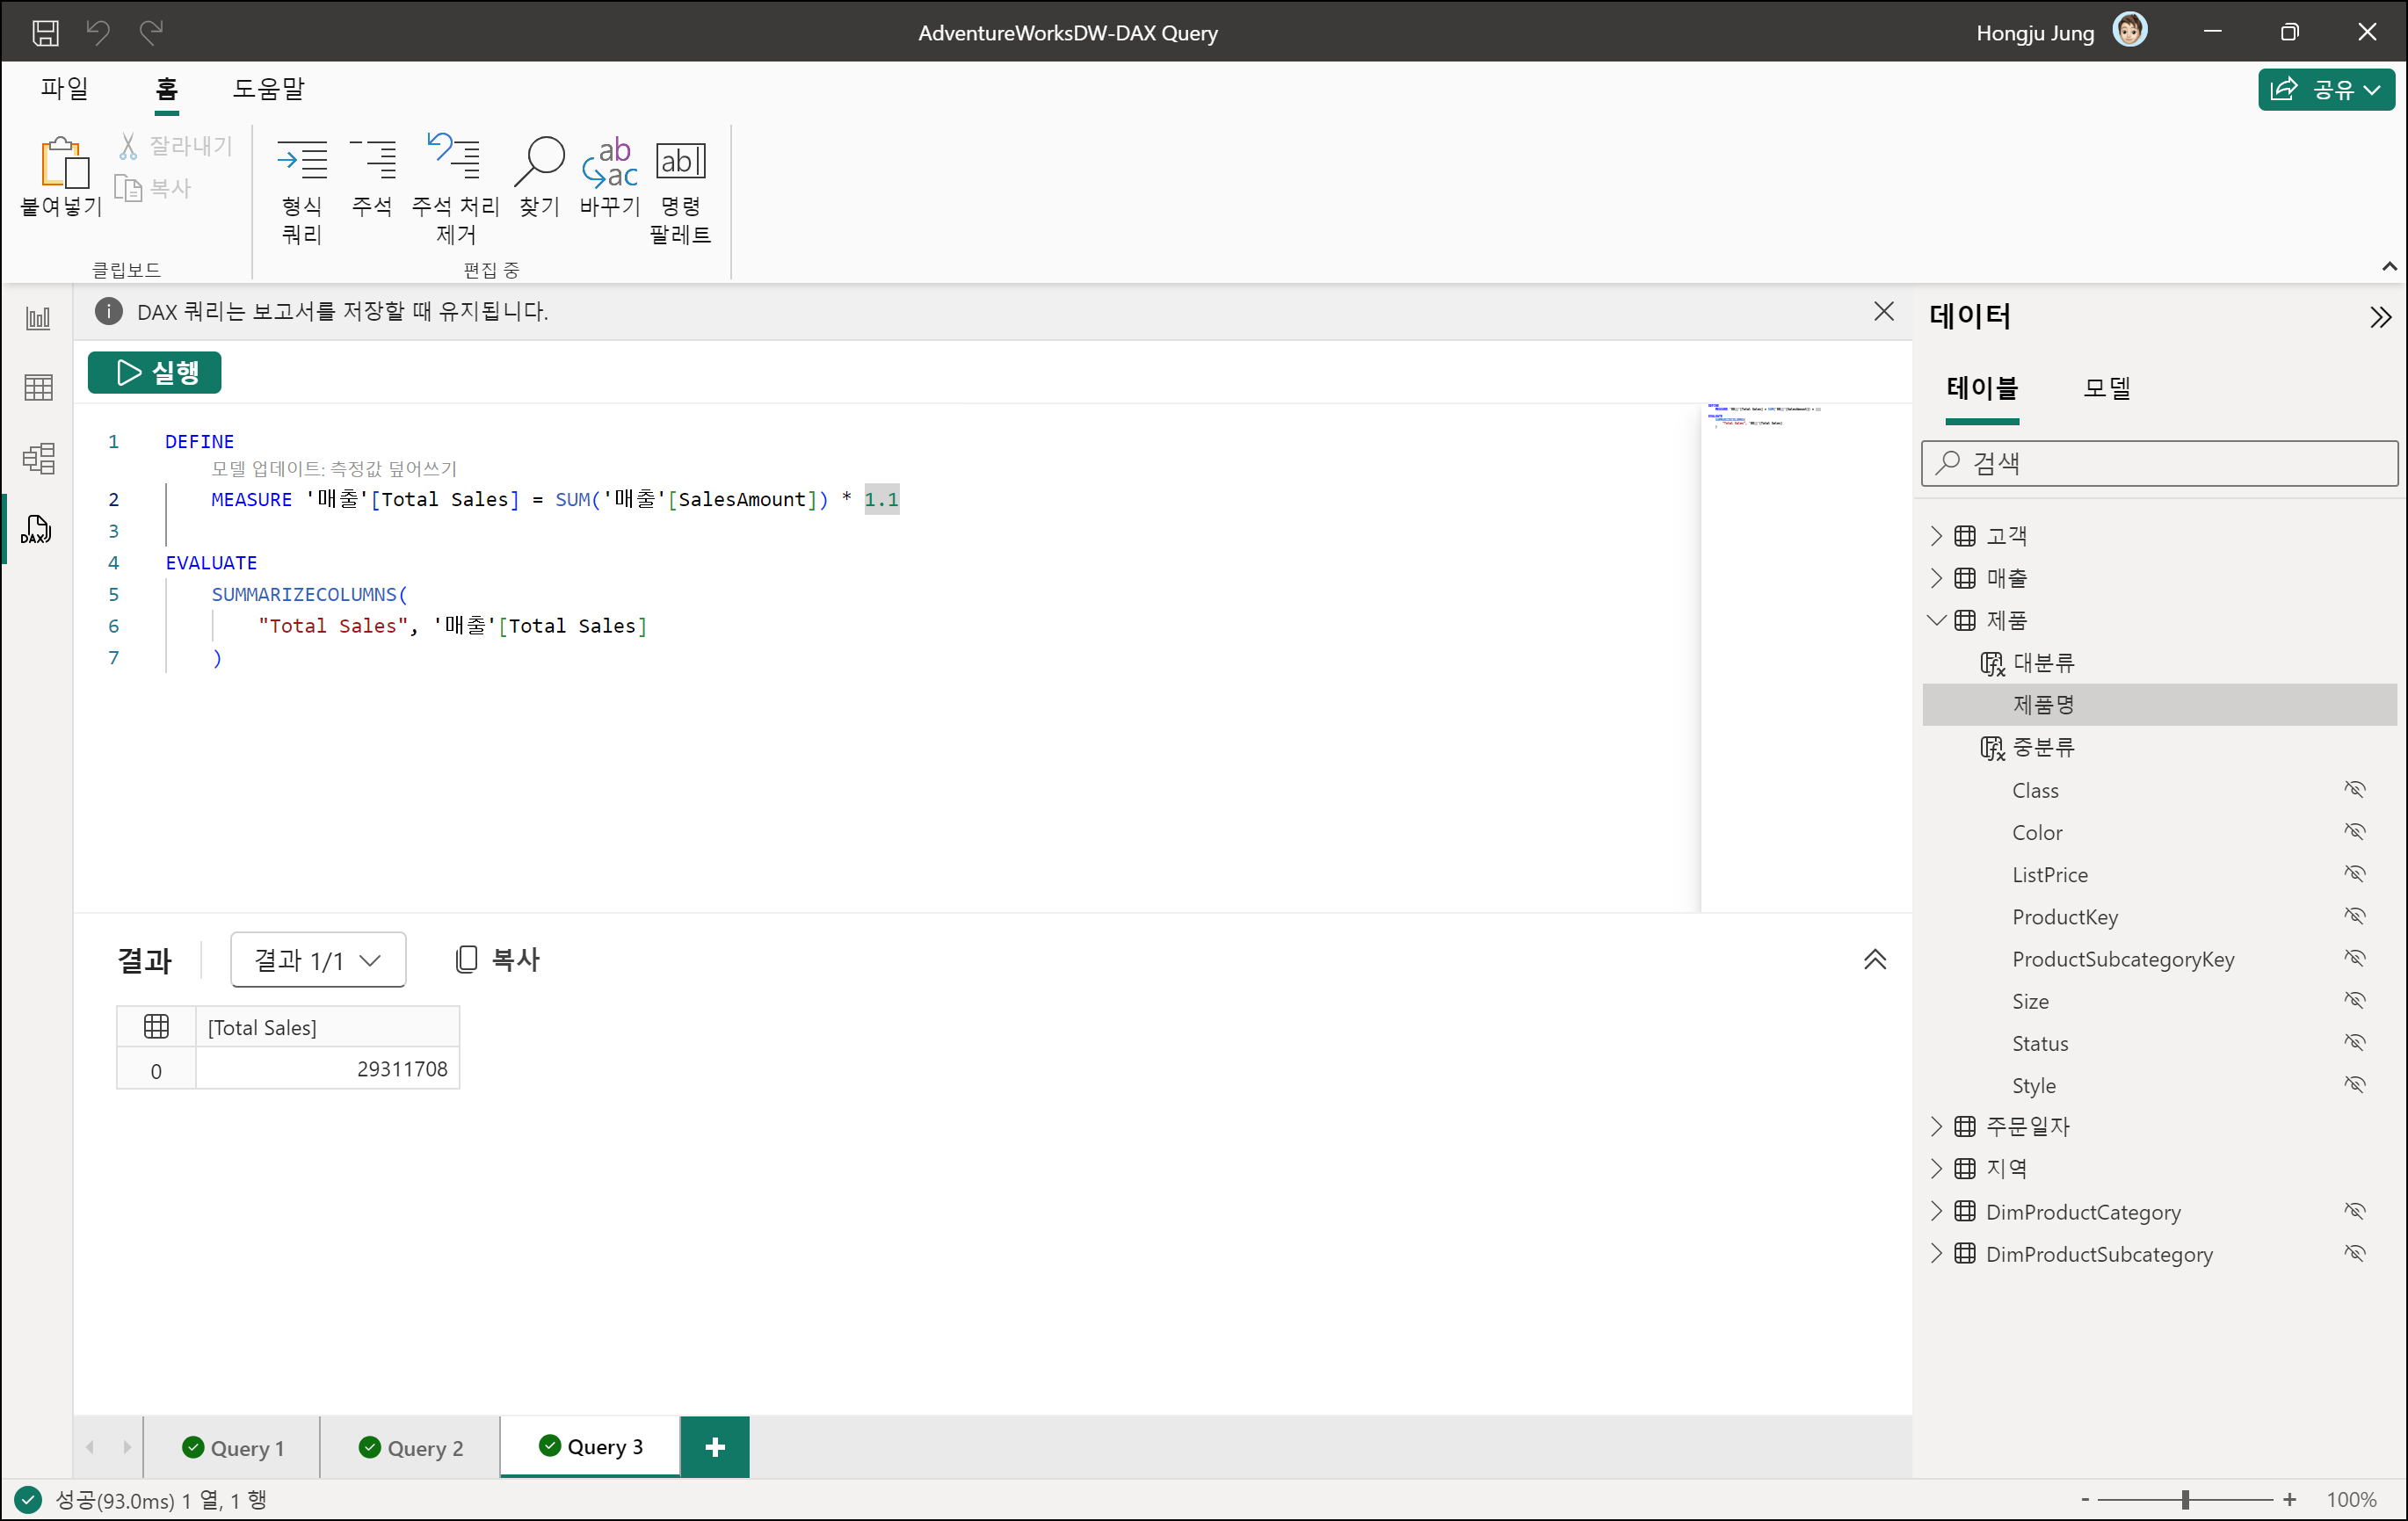Switch to Report view in left sidebar

[38, 319]
